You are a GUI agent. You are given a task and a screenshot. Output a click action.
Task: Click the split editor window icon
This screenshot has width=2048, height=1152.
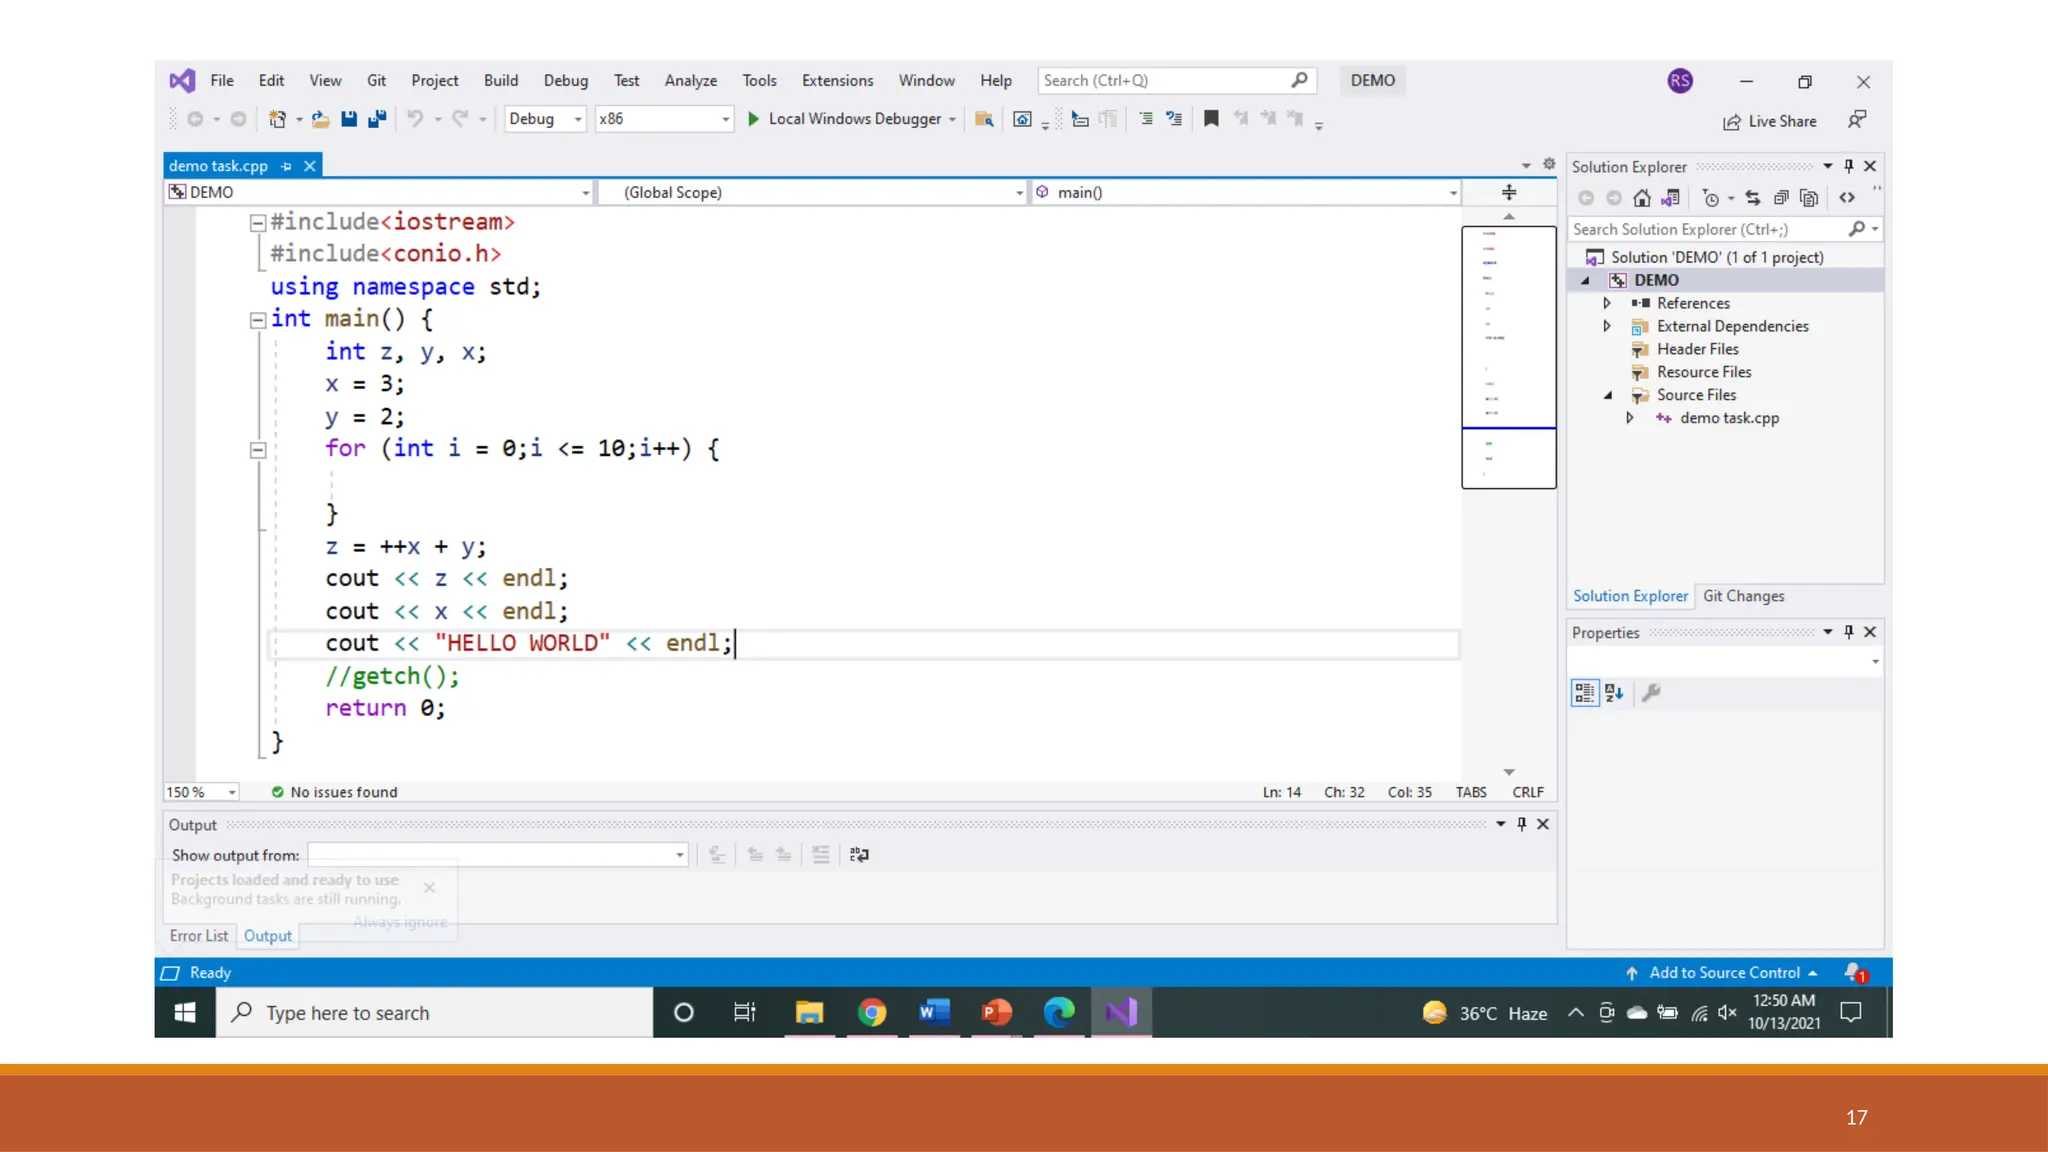pos(1509,192)
